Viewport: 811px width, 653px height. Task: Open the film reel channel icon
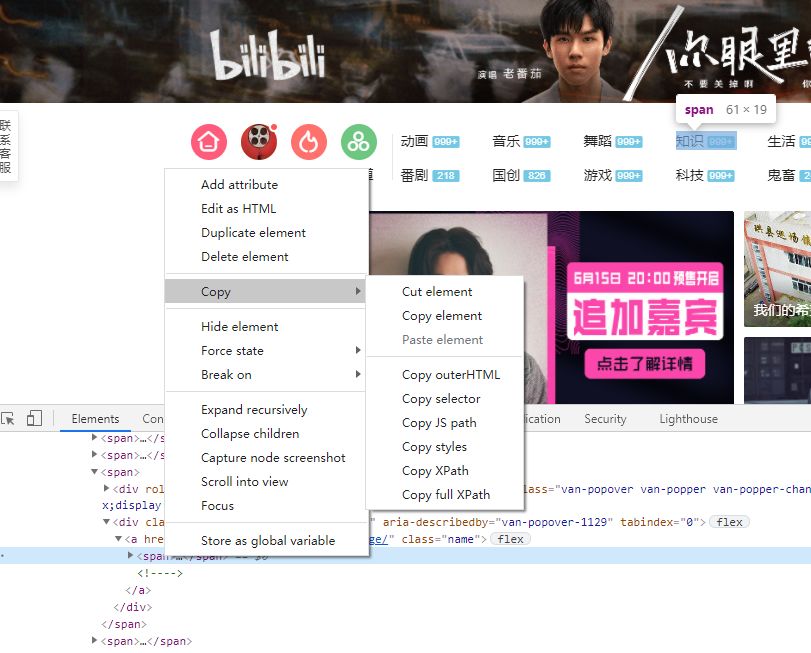coord(258,143)
